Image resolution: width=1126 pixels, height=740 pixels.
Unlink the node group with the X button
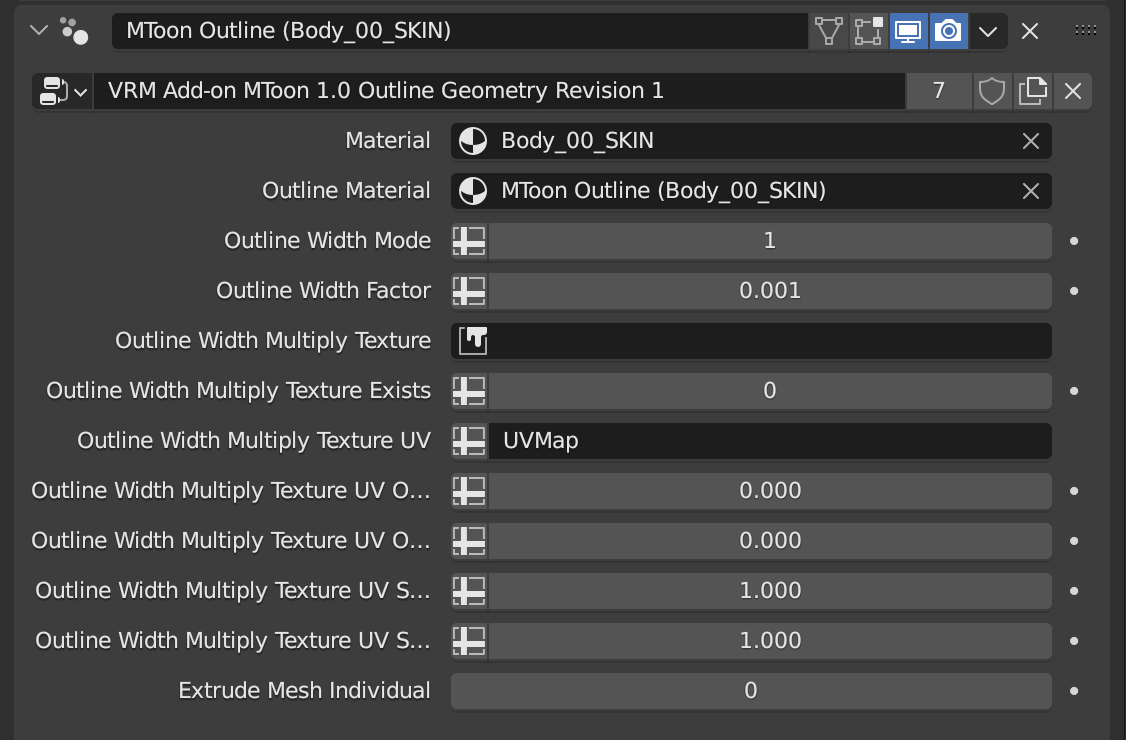(x=1072, y=90)
